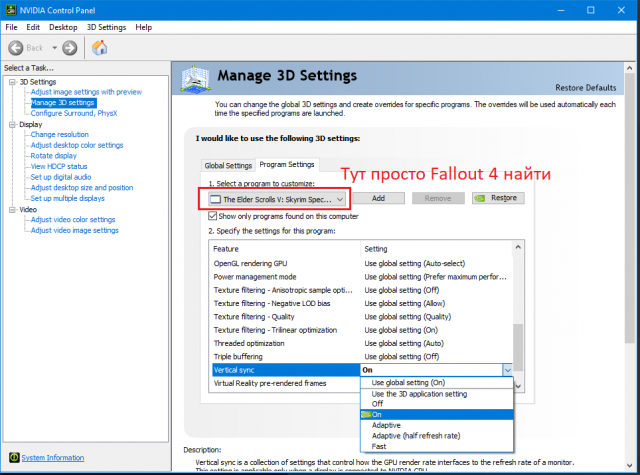Select 'Adaptive (half refresh rate)' option
The width and height of the screenshot is (640, 475).
[415, 436]
